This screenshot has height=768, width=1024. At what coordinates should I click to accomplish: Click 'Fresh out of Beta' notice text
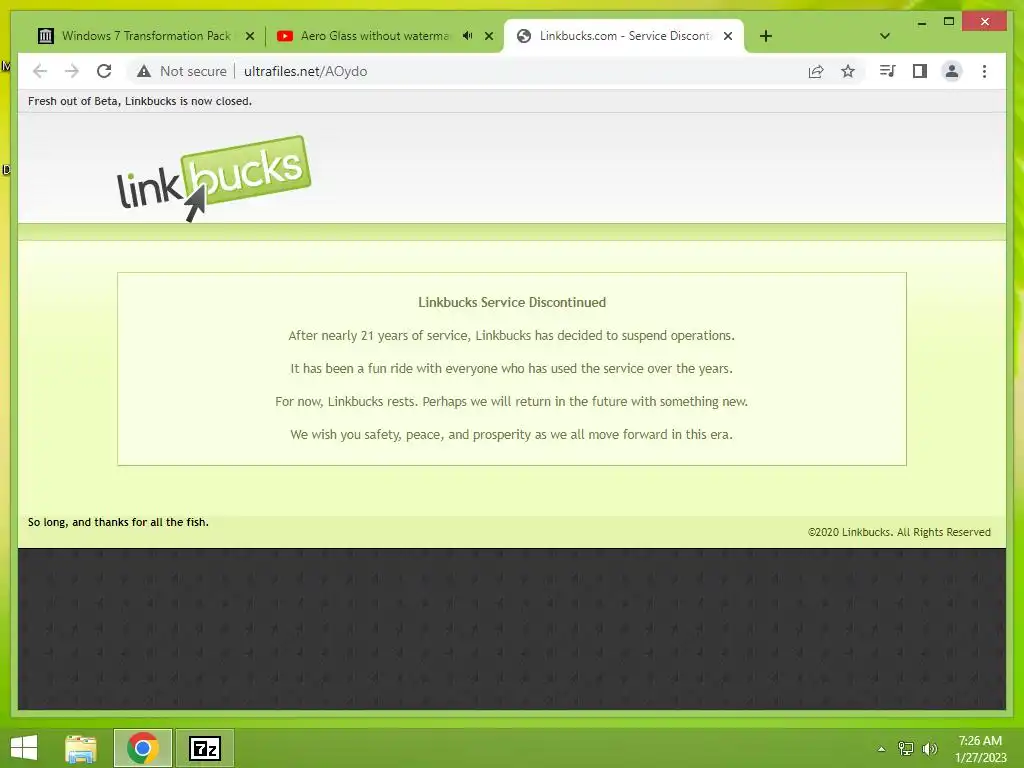tap(140, 101)
